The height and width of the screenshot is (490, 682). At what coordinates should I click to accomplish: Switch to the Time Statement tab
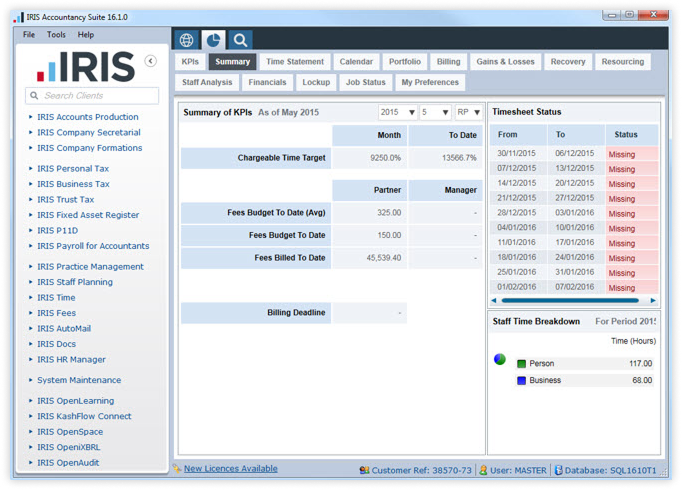[x=295, y=62]
